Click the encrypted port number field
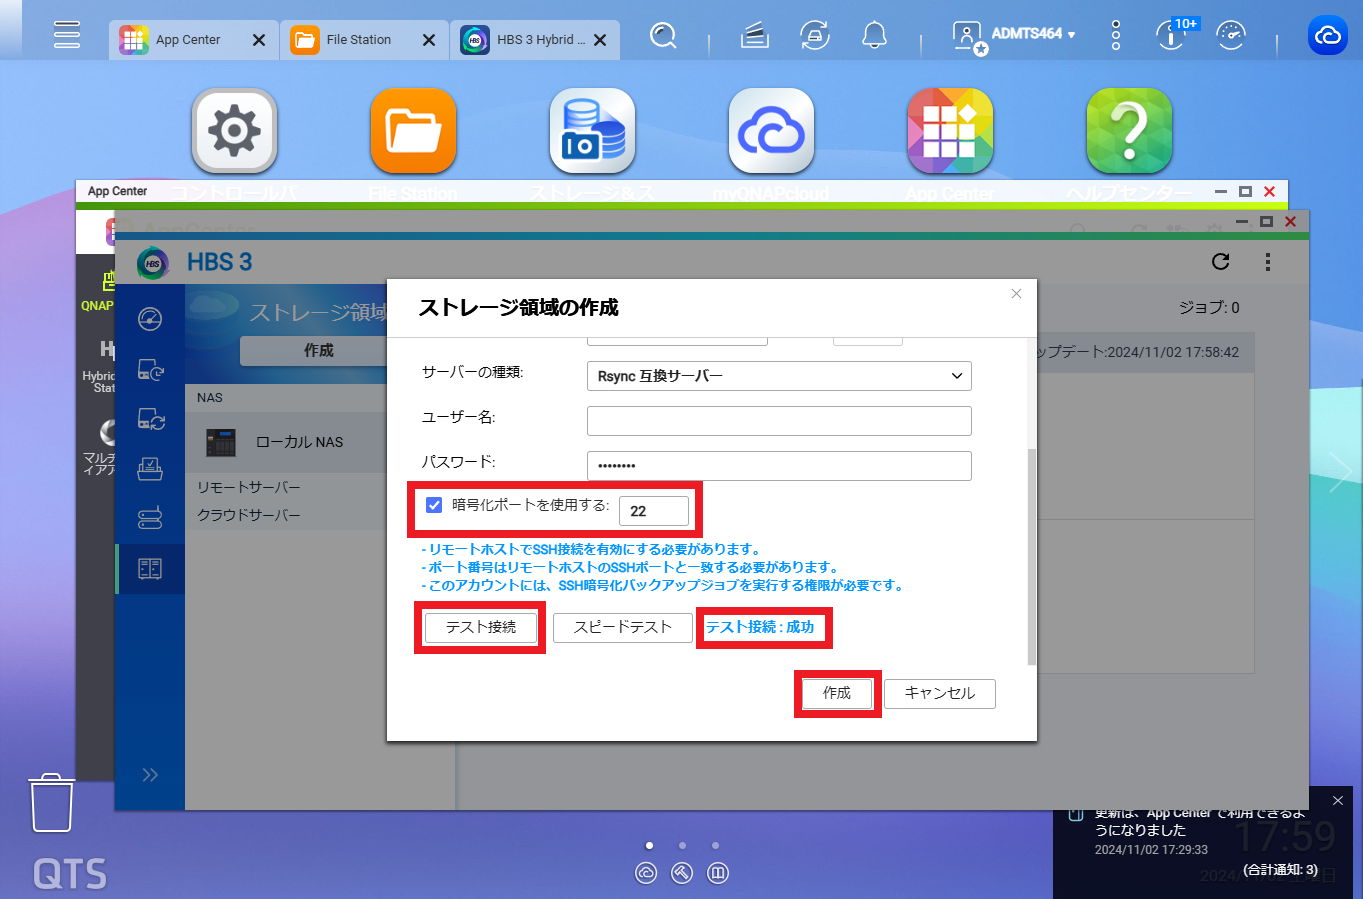This screenshot has height=899, width=1363. coord(654,511)
